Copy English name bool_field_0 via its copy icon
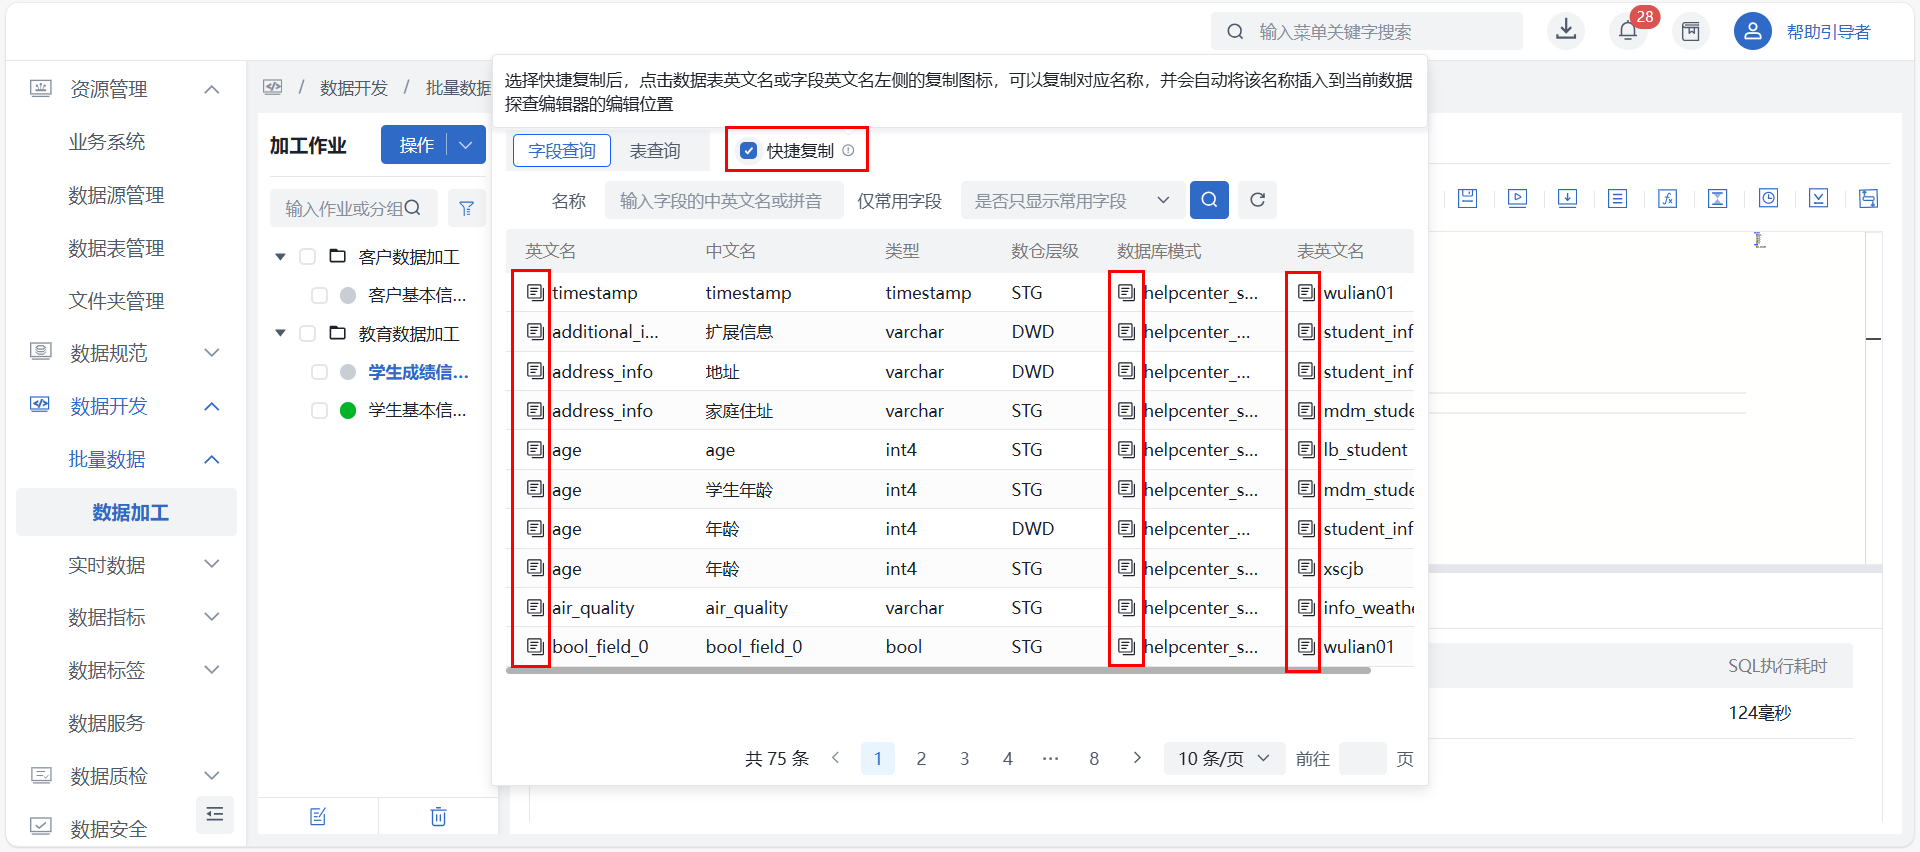Viewport: 1920px width, 852px height. pos(535,646)
